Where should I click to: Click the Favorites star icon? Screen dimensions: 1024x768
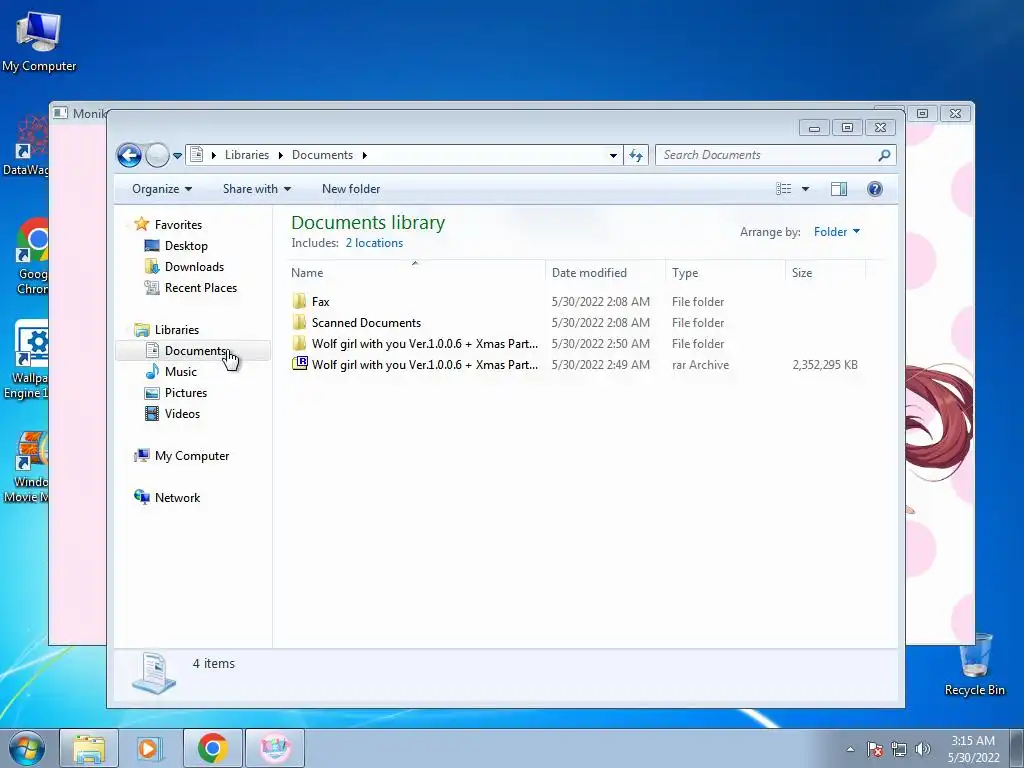(x=141, y=224)
